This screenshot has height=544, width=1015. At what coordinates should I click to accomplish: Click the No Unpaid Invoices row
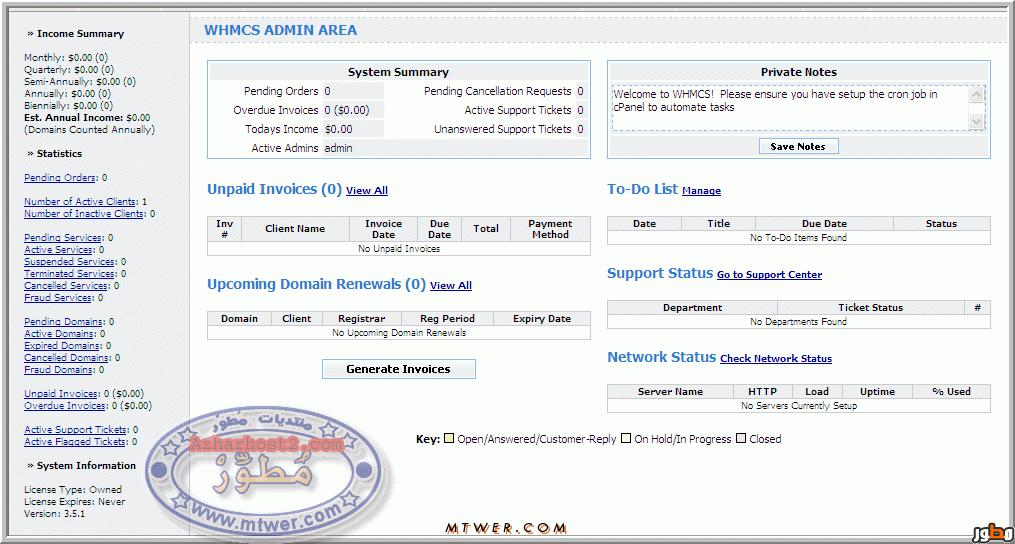[x=399, y=249]
